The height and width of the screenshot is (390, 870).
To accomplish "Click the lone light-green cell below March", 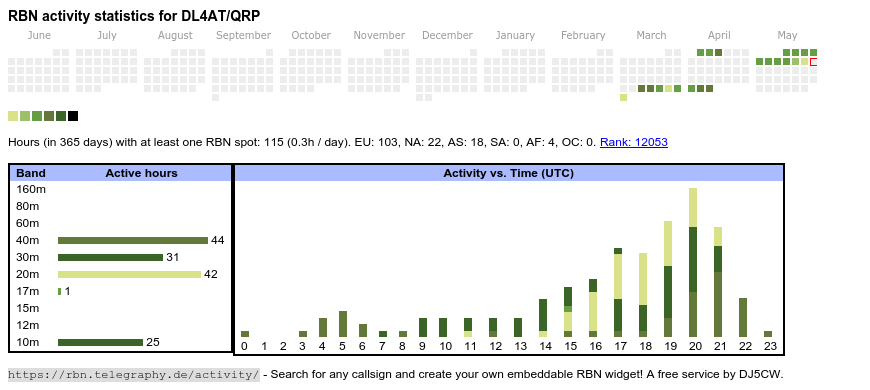I will (624, 98).
